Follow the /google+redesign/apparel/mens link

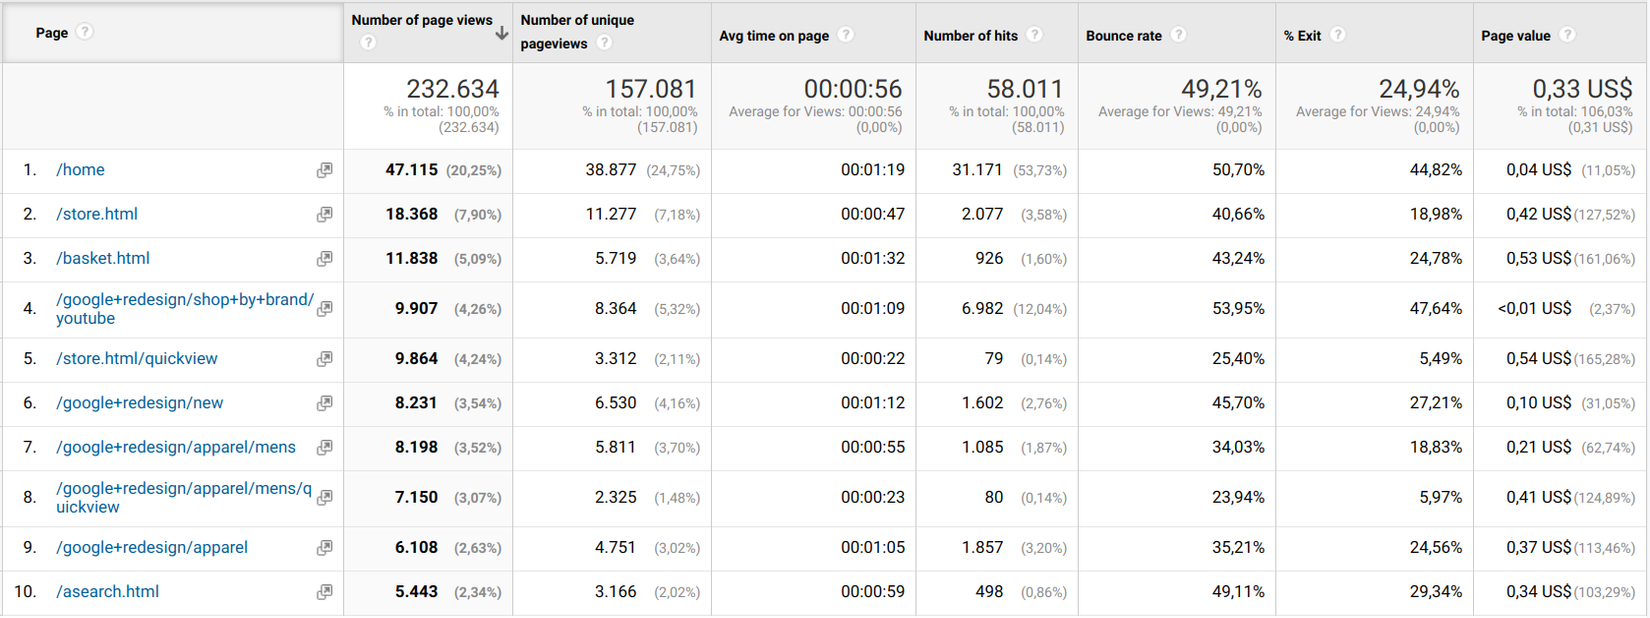point(176,447)
